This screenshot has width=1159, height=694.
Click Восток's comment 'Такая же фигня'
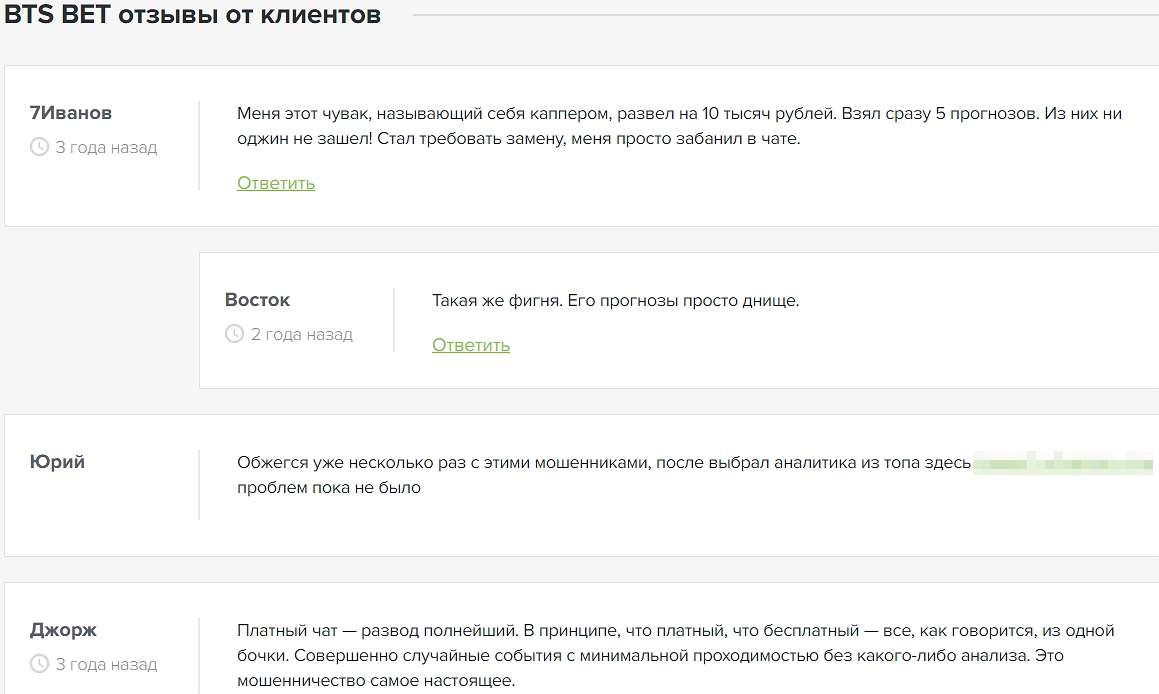pyautogui.click(x=615, y=301)
